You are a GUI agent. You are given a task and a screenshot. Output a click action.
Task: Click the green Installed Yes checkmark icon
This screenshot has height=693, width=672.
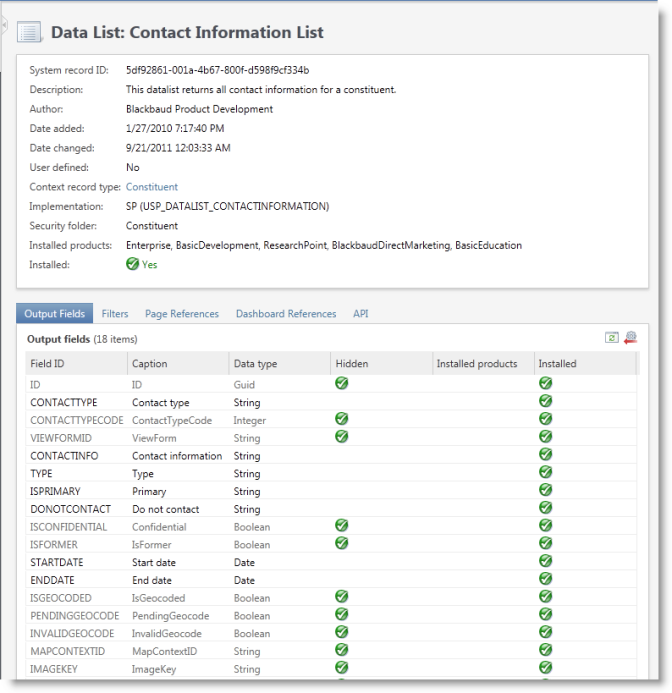click(132, 264)
